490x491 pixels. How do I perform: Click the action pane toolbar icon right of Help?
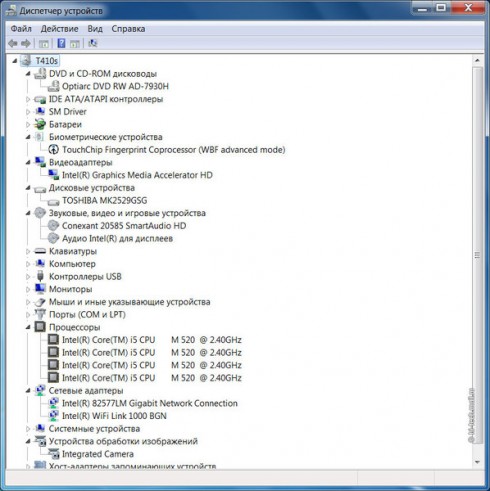click(75, 43)
